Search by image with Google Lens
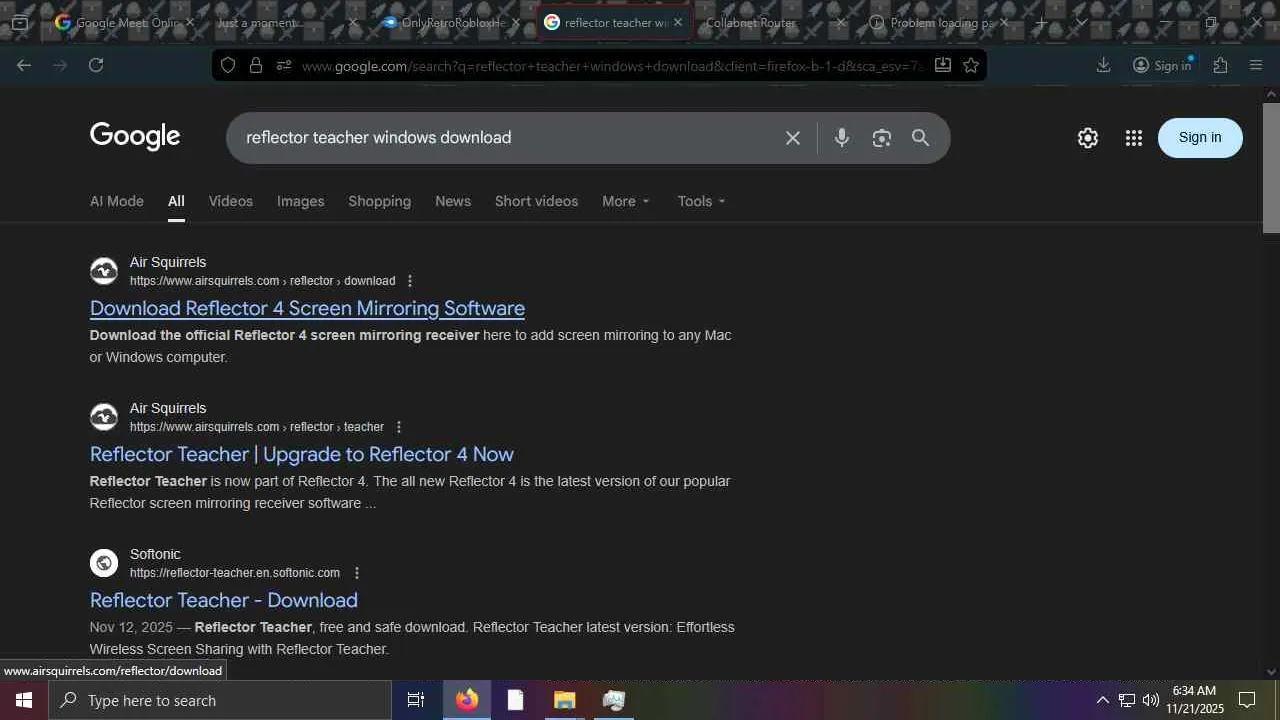 [881, 138]
